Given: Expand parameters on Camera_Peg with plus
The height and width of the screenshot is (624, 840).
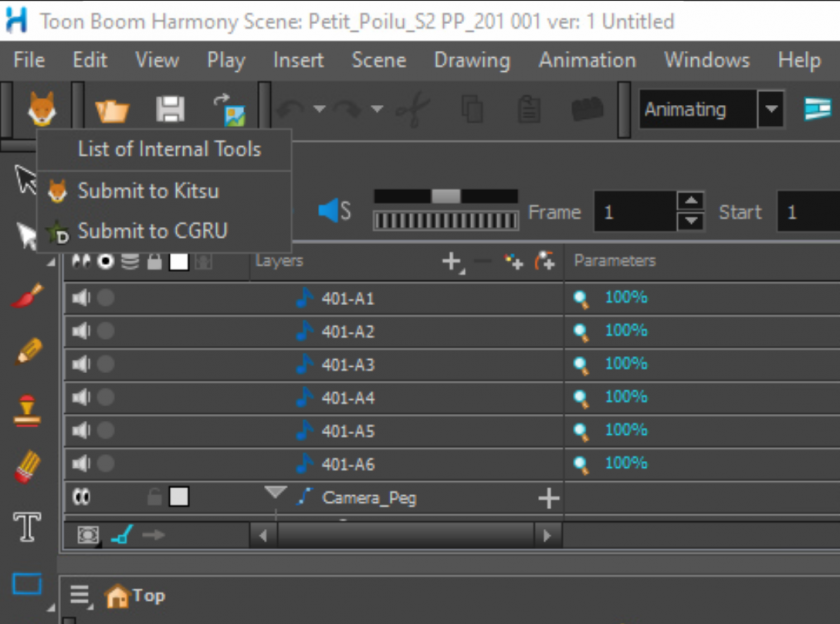Looking at the screenshot, I should (x=549, y=498).
